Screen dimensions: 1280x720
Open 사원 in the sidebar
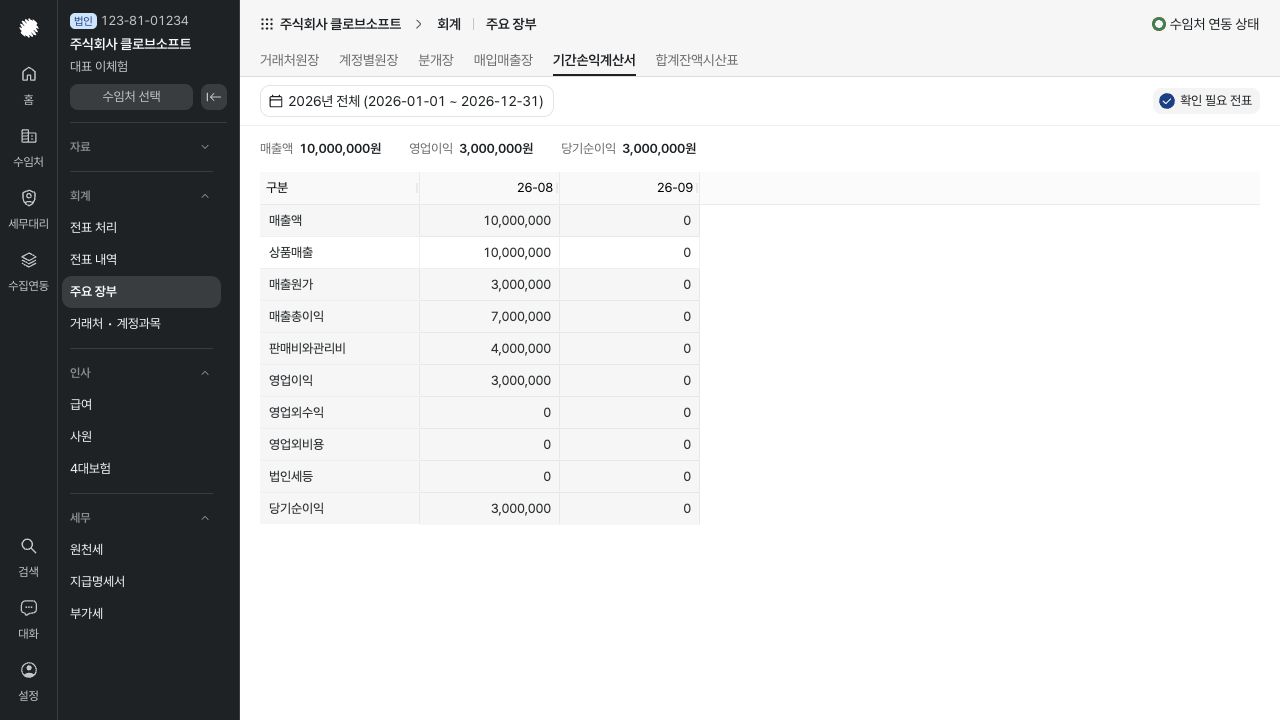[x=141, y=437]
